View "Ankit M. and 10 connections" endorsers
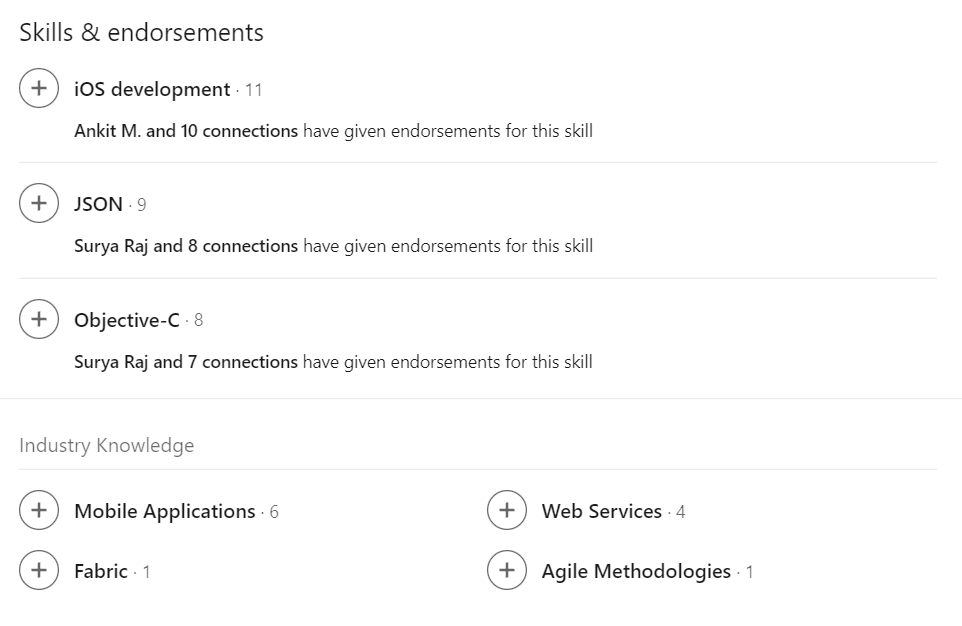Image resolution: width=962 pixels, height=626 pixels. [x=186, y=131]
